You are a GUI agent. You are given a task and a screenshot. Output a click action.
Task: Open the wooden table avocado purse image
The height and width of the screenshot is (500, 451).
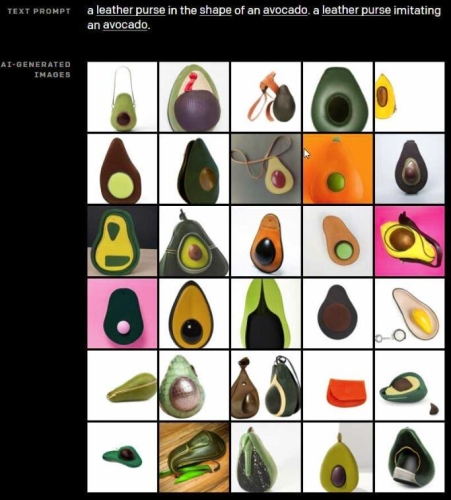(x=194, y=457)
